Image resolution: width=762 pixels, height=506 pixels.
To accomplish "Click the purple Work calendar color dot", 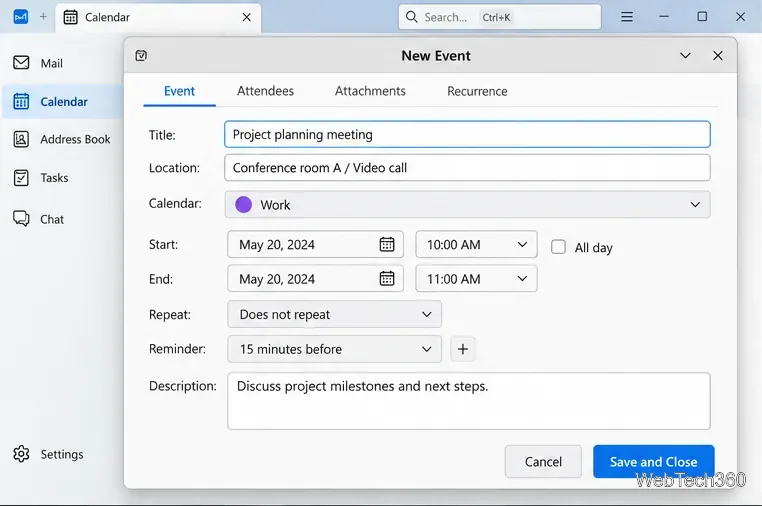I will click(243, 205).
